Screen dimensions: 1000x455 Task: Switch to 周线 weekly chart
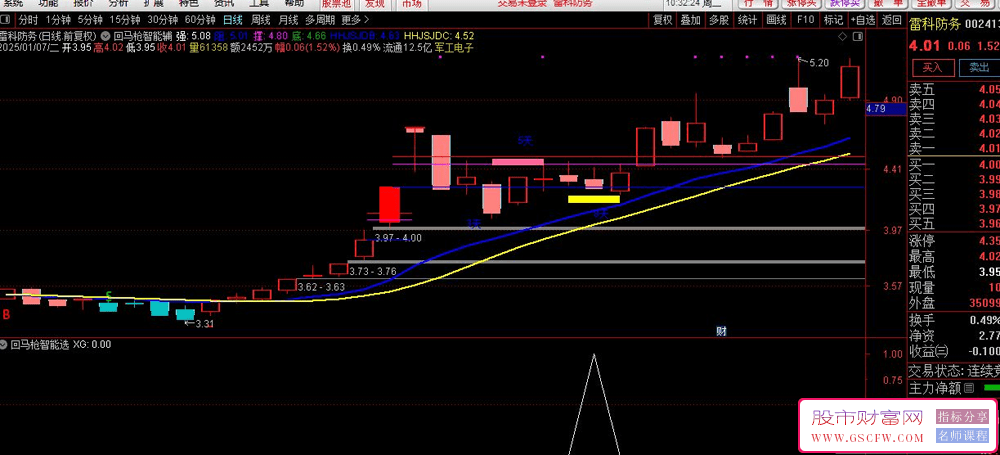point(260,20)
